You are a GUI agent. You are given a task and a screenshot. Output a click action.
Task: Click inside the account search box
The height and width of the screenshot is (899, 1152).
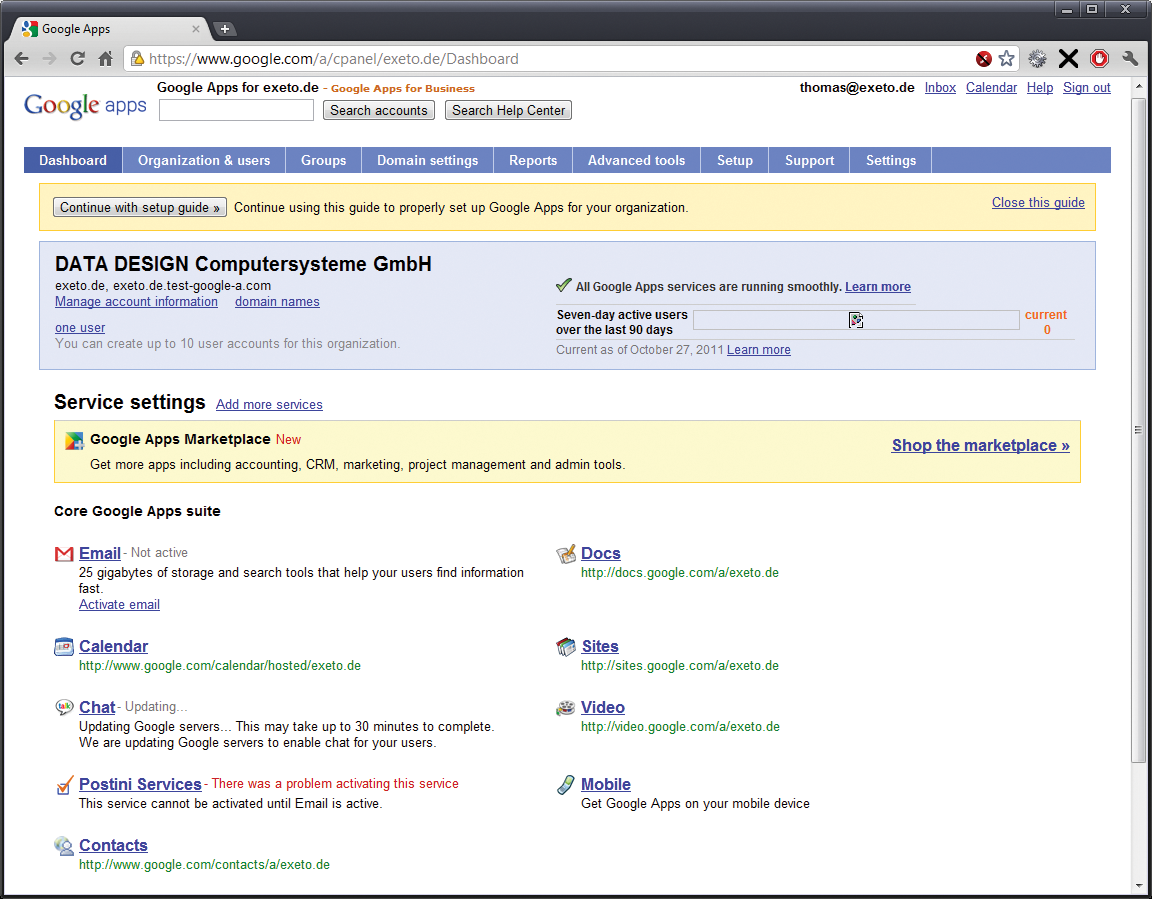(x=236, y=110)
